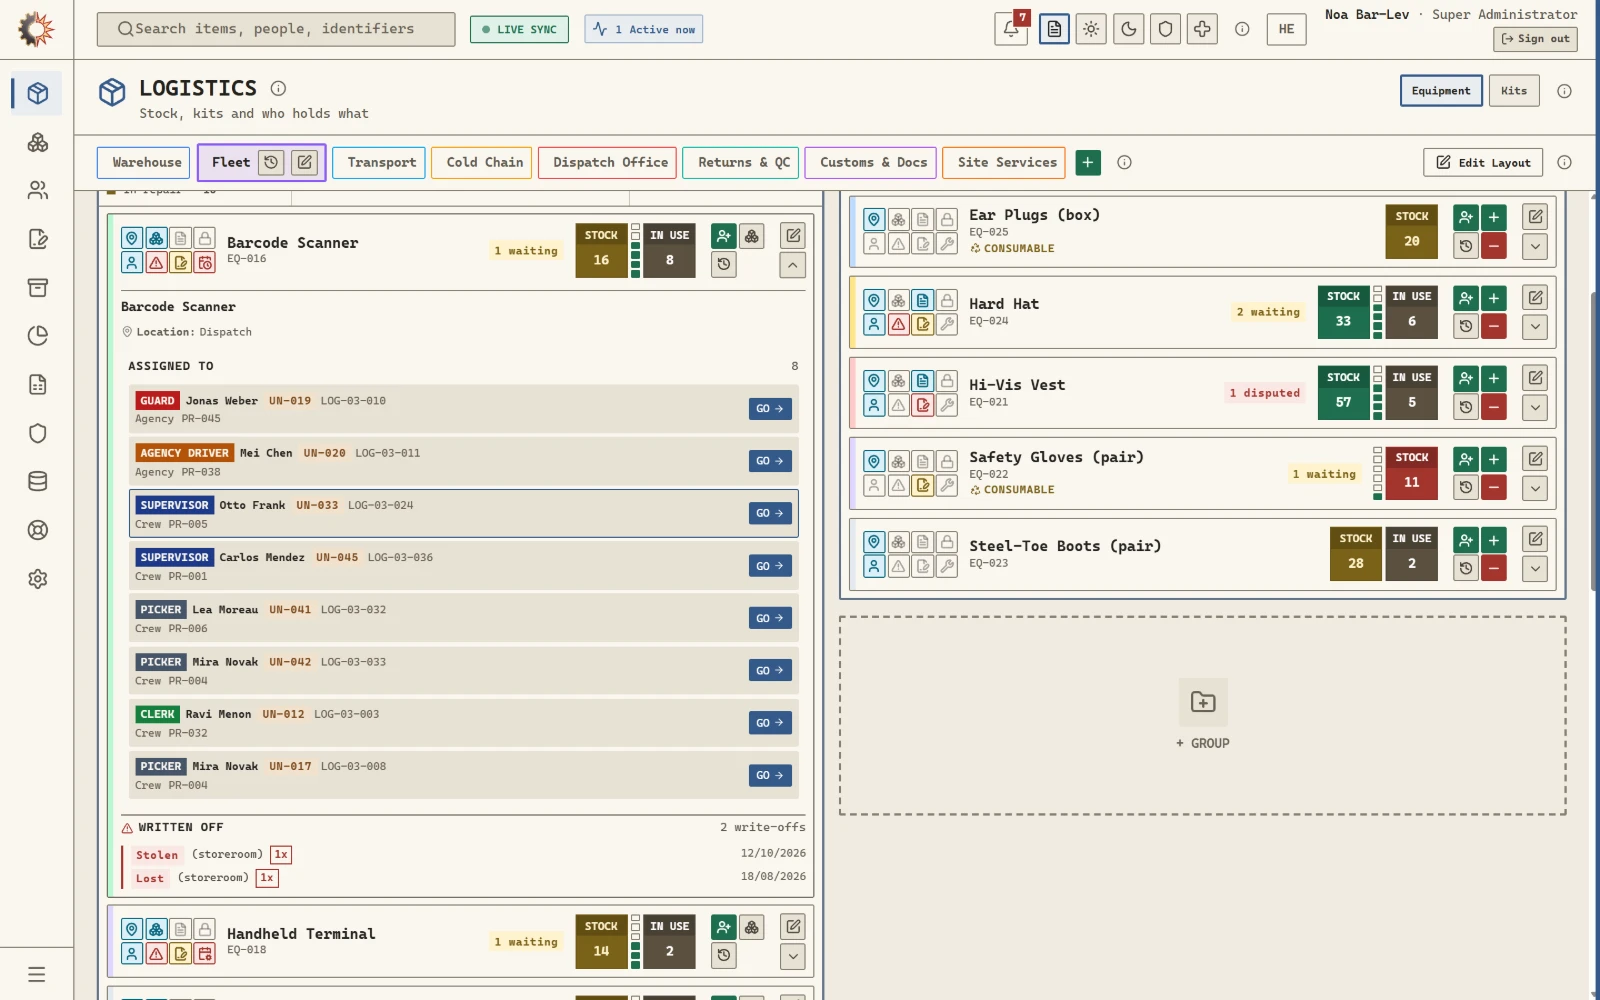Expand the Hard Hat row

1535,326
